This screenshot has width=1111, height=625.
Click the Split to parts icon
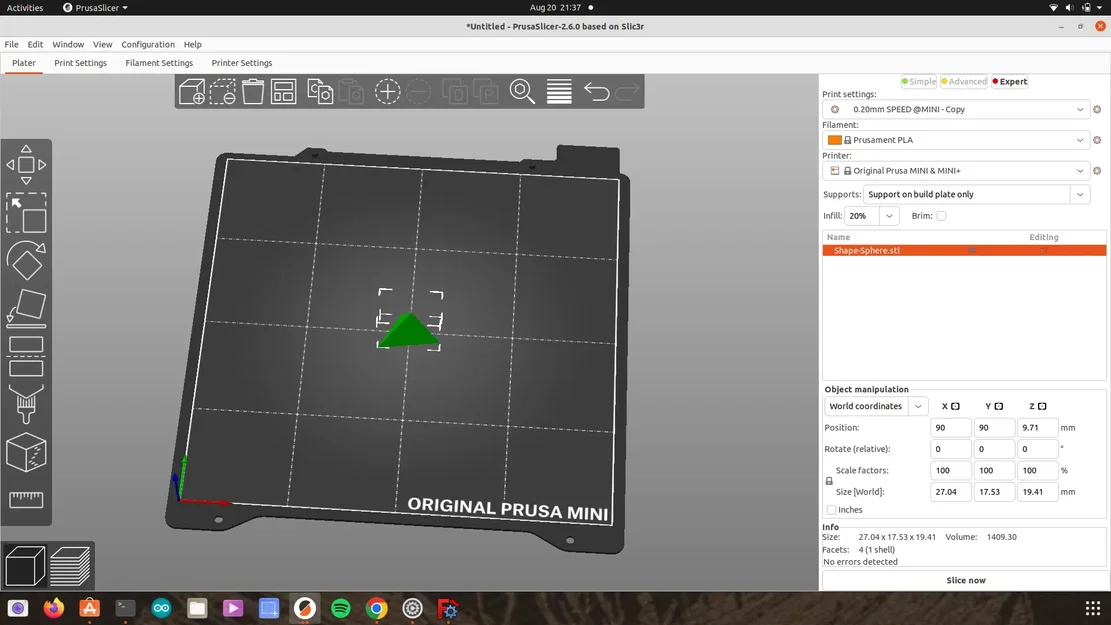(486, 92)
